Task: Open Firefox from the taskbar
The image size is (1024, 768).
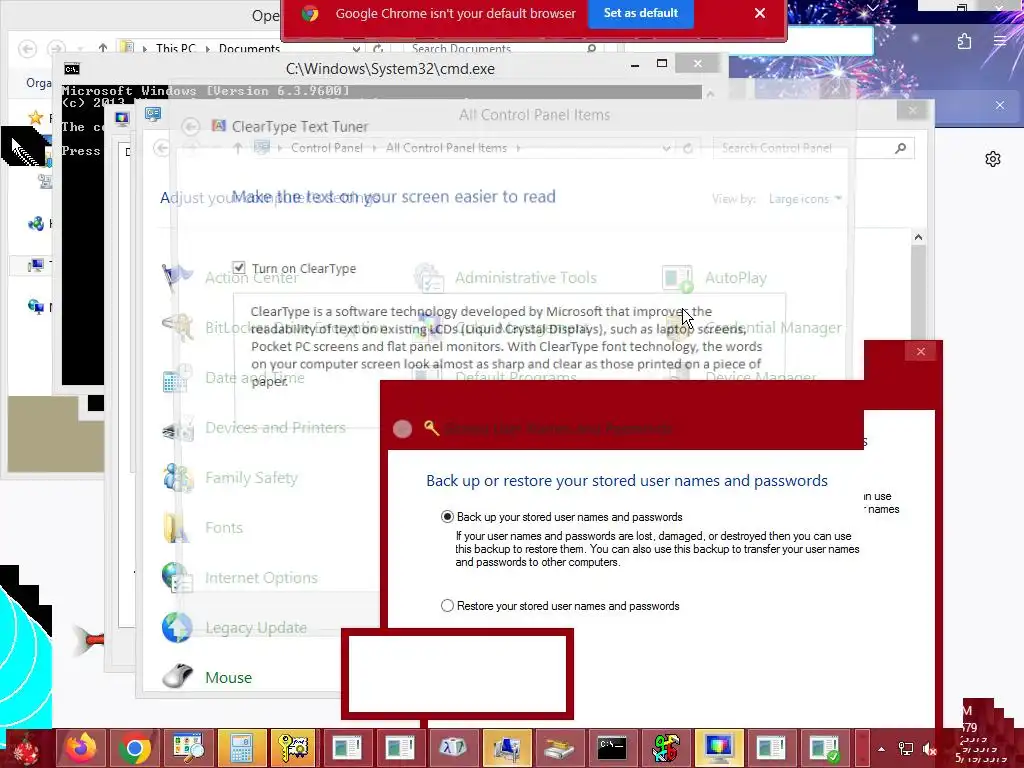Action: click(x=81, y=748)
